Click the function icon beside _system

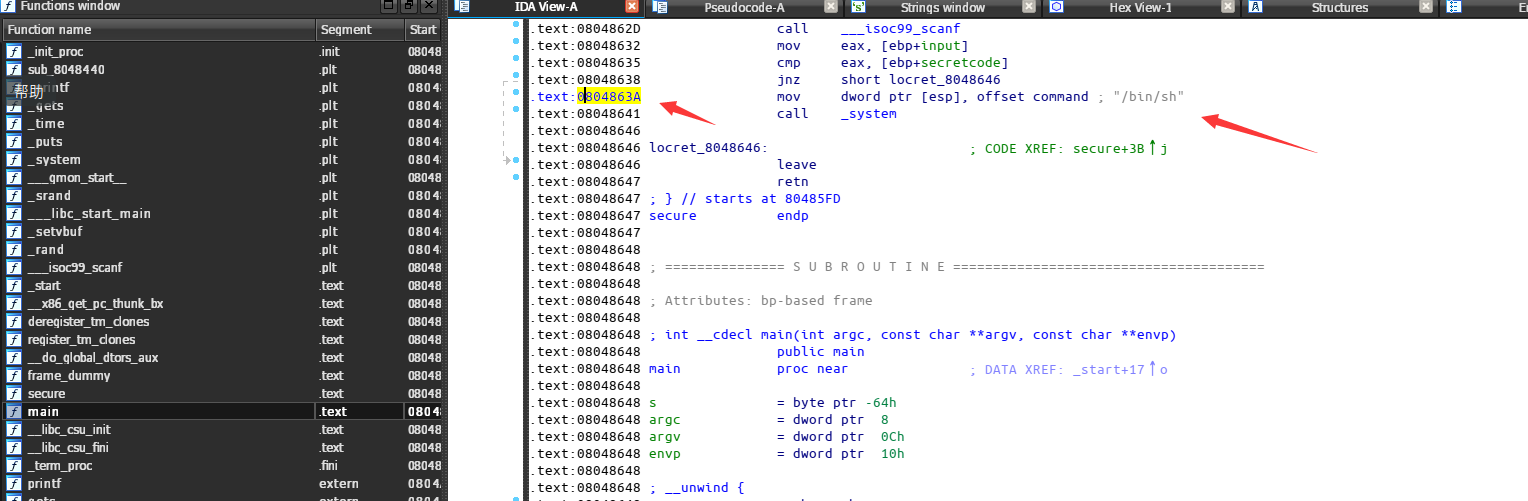pyautogui.click(x=14, y=160)
